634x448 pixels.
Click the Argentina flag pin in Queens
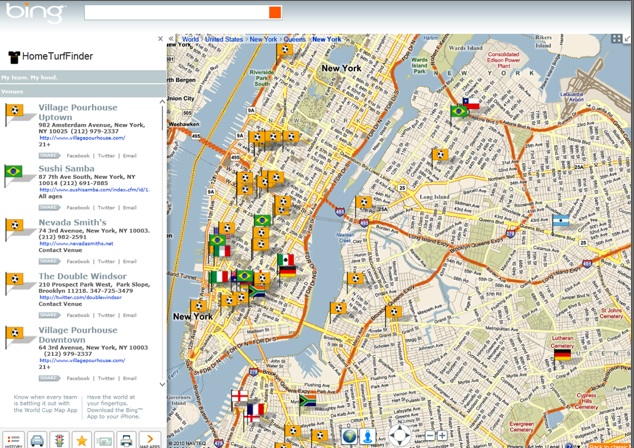(560, 221)
